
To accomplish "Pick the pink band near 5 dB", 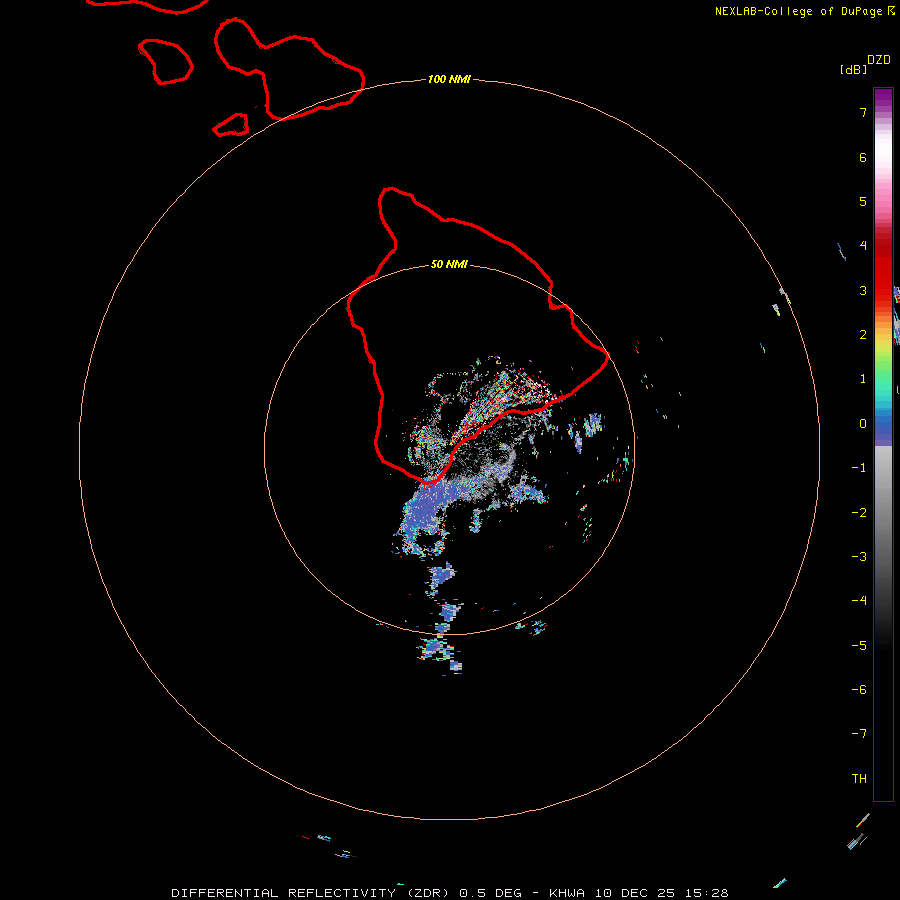I will click(883, 198).
